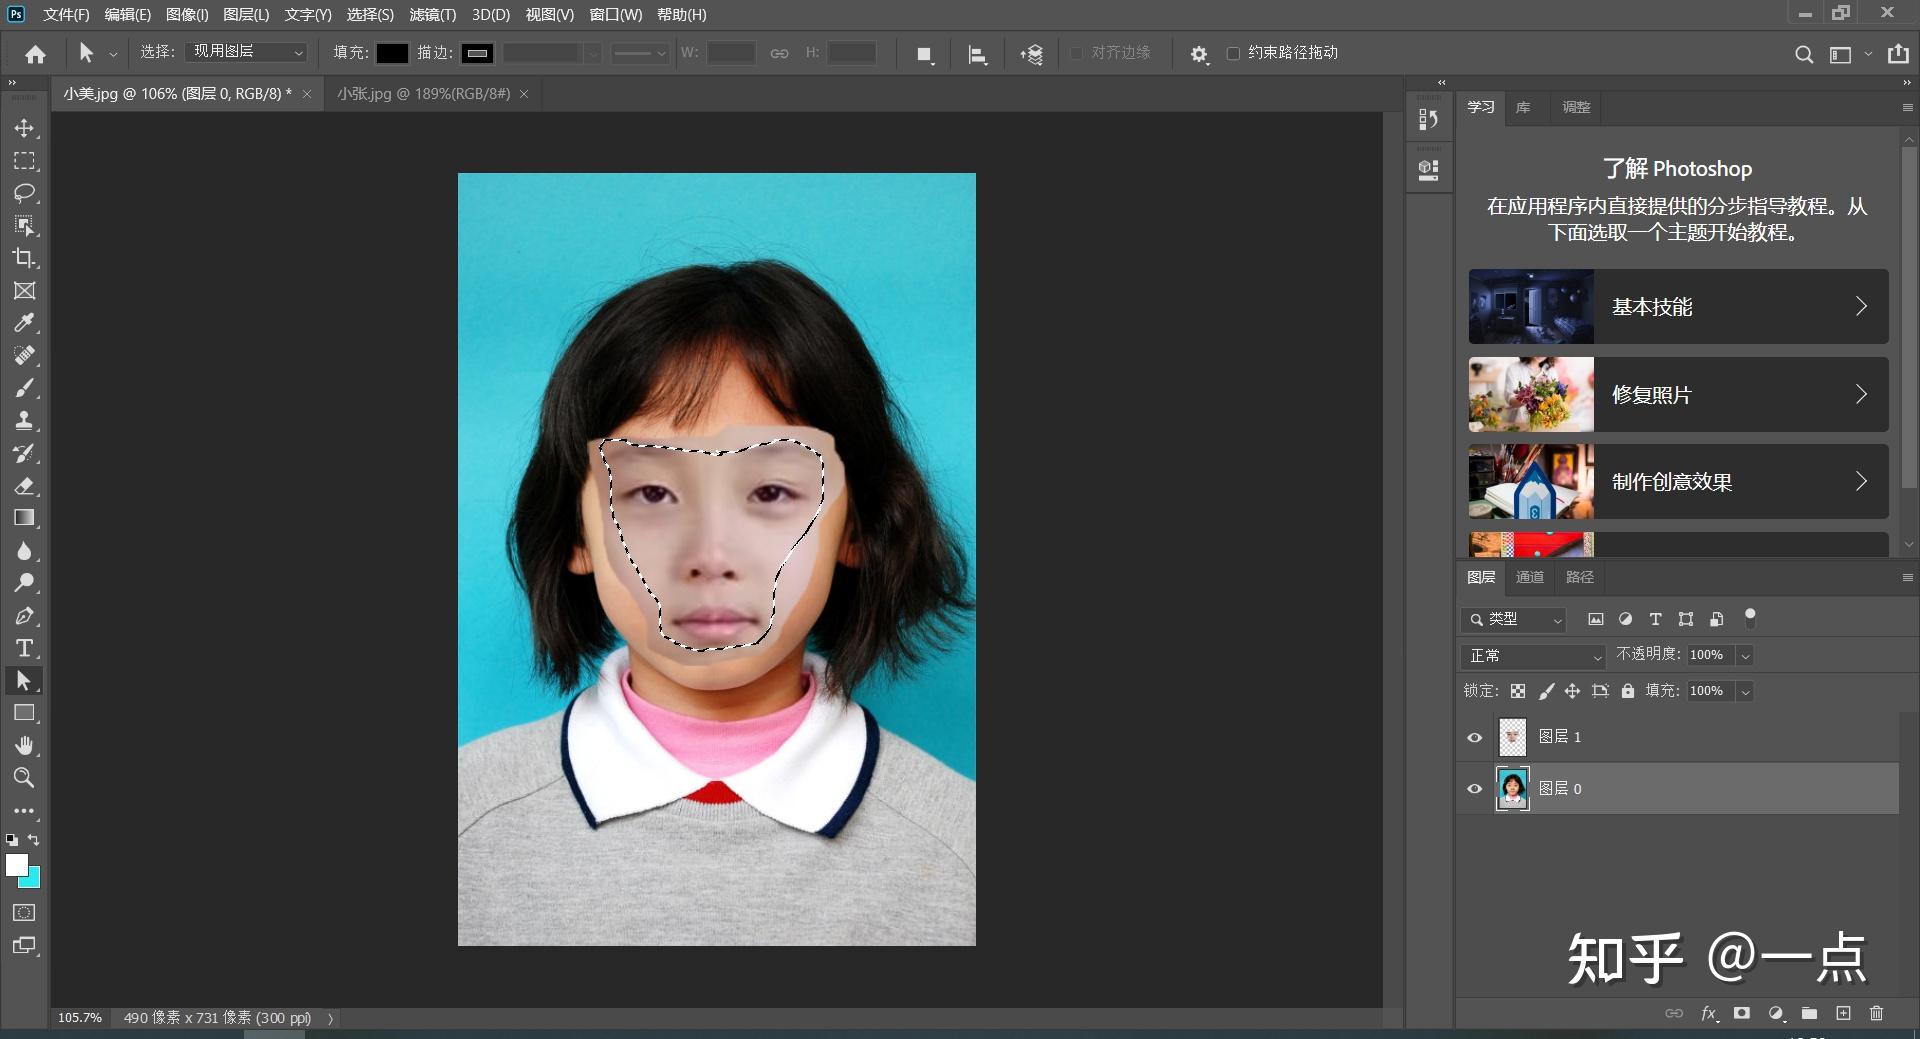Image resolution: width=1920 pixels, height=1039 pixels.
Task: Select the Hand tool
Action: 24,745
